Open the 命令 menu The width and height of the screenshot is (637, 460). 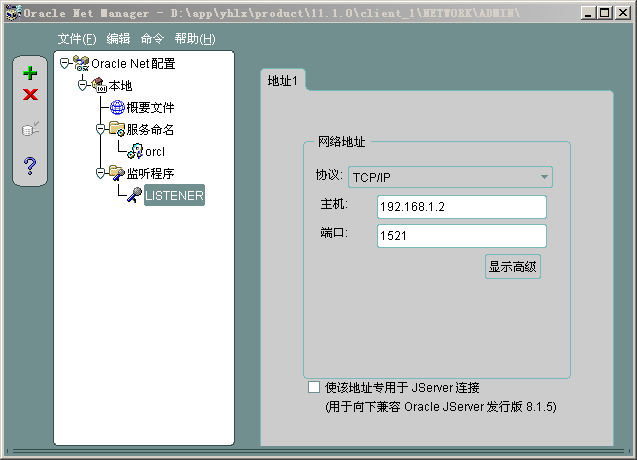[152, 39]
